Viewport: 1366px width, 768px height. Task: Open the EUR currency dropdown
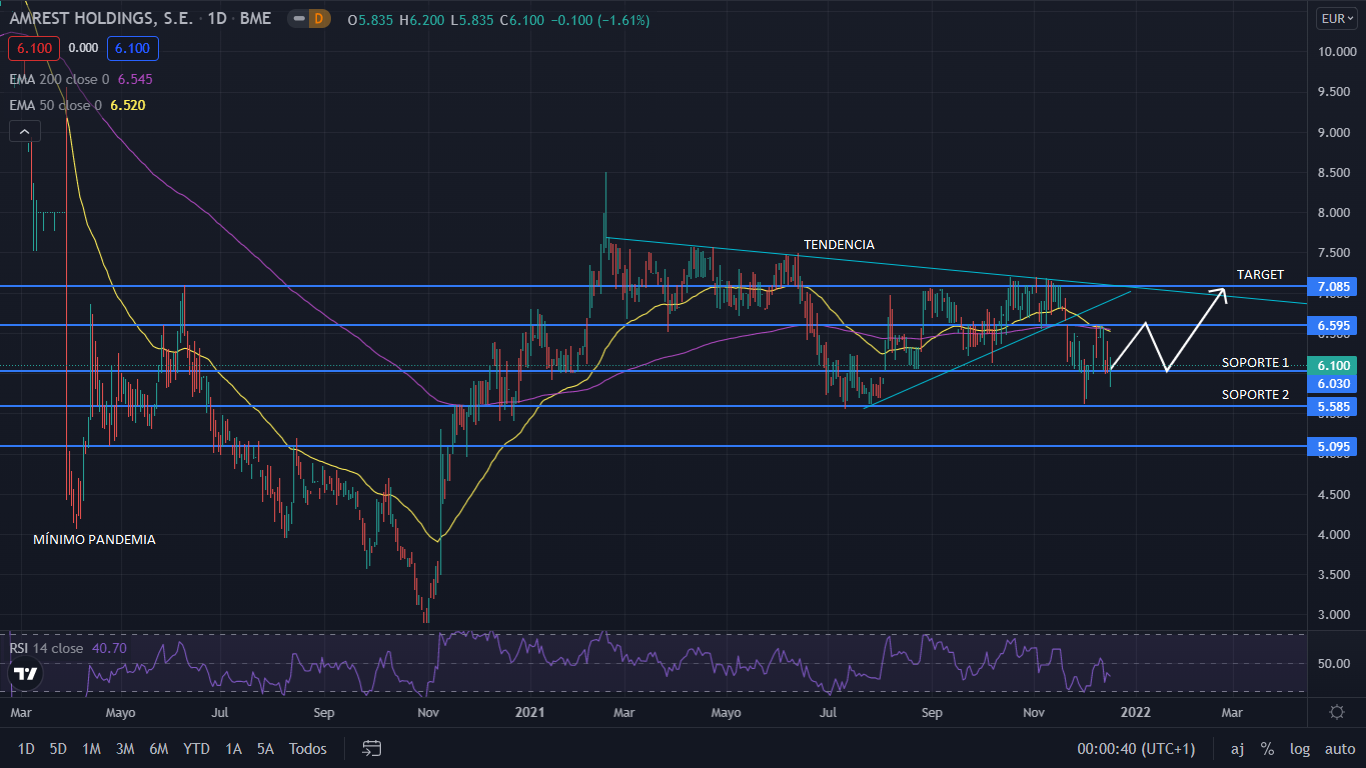(1336, 19)
